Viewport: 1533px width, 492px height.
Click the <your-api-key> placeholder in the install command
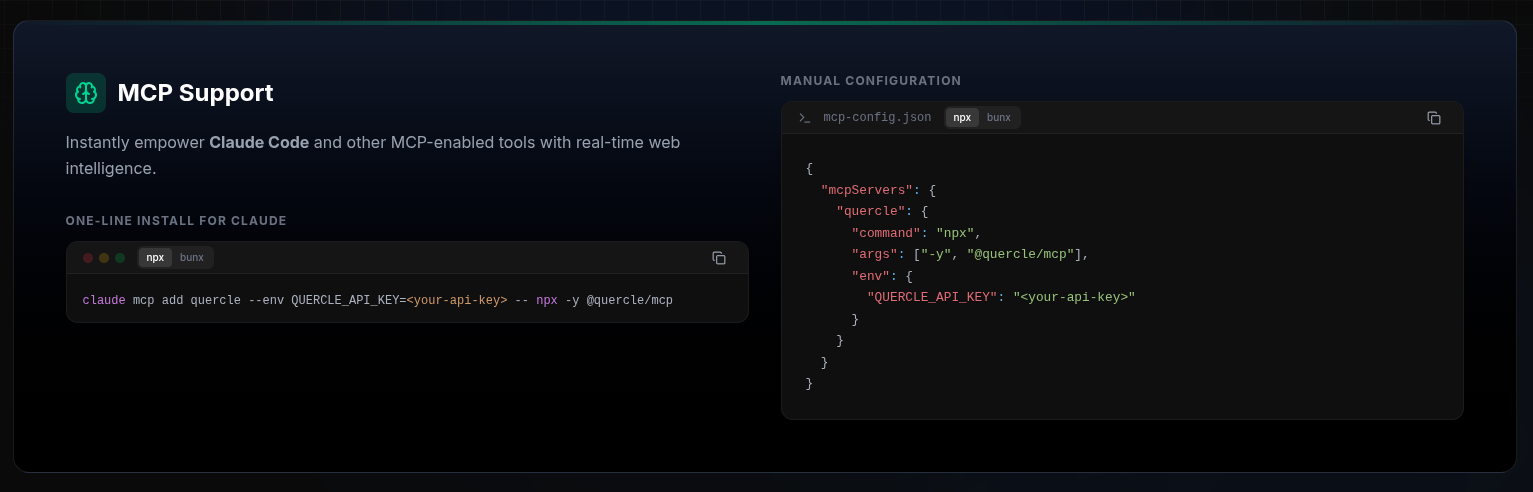(x=457, y=300)
